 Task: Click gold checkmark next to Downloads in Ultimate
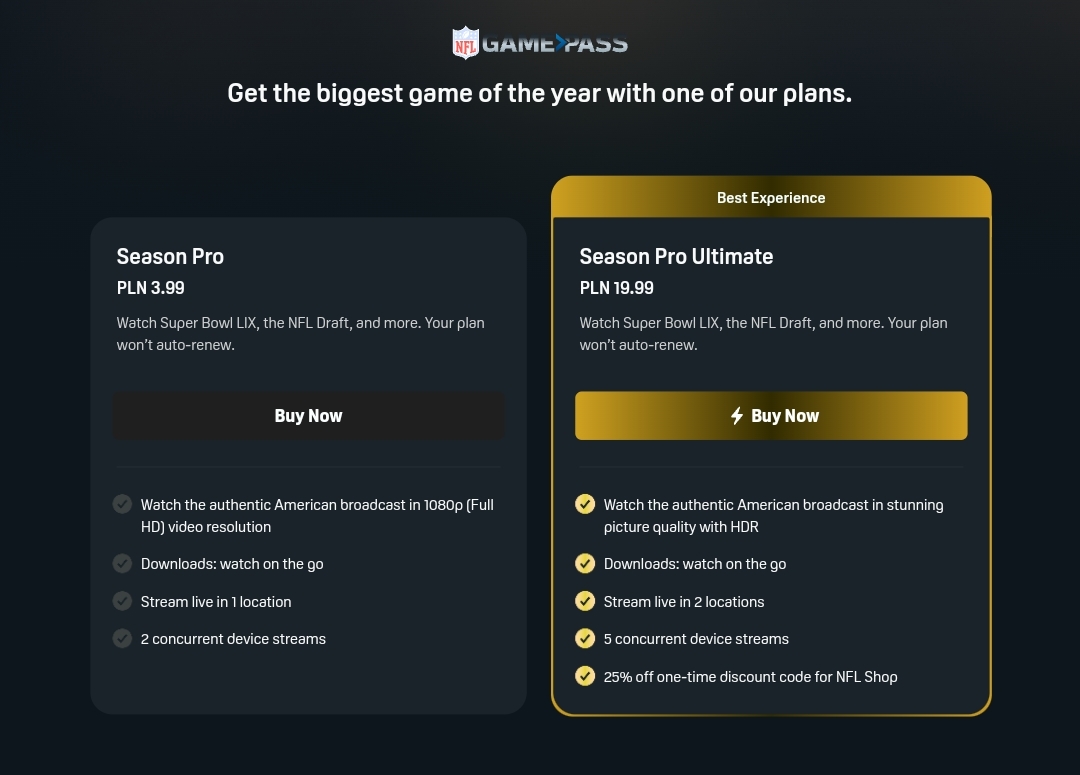(585, 564)
